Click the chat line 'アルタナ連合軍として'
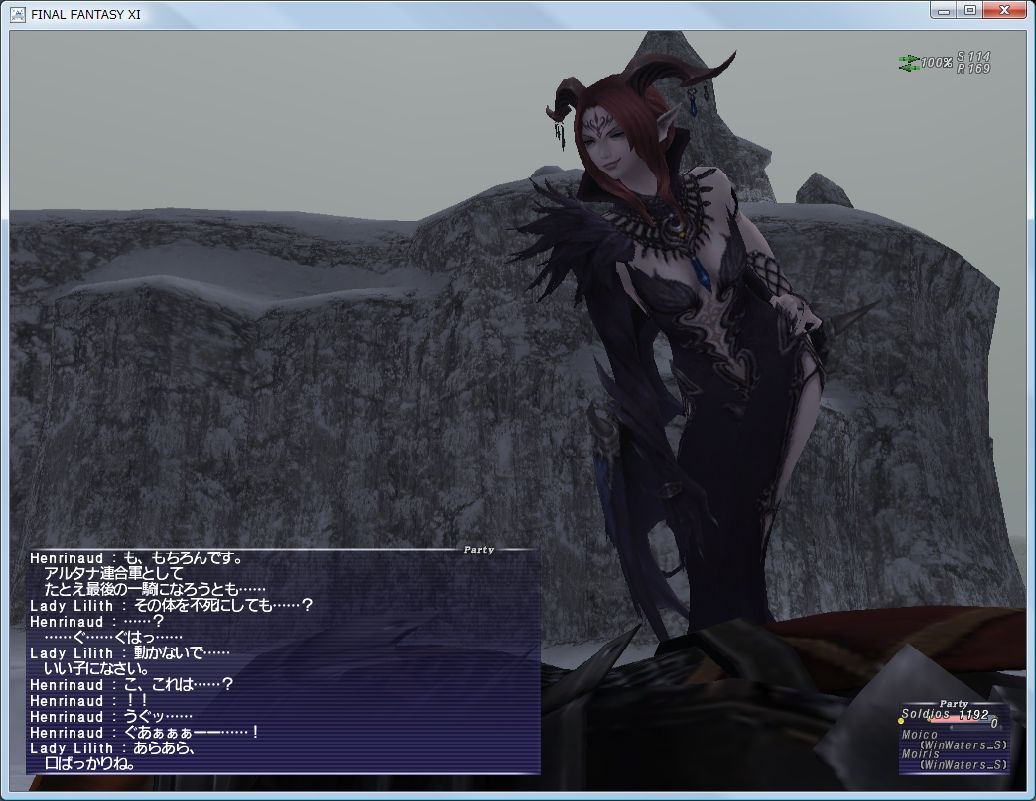Image resolution: width=1036 pixels, height=801 pixels. pos(114,574)
